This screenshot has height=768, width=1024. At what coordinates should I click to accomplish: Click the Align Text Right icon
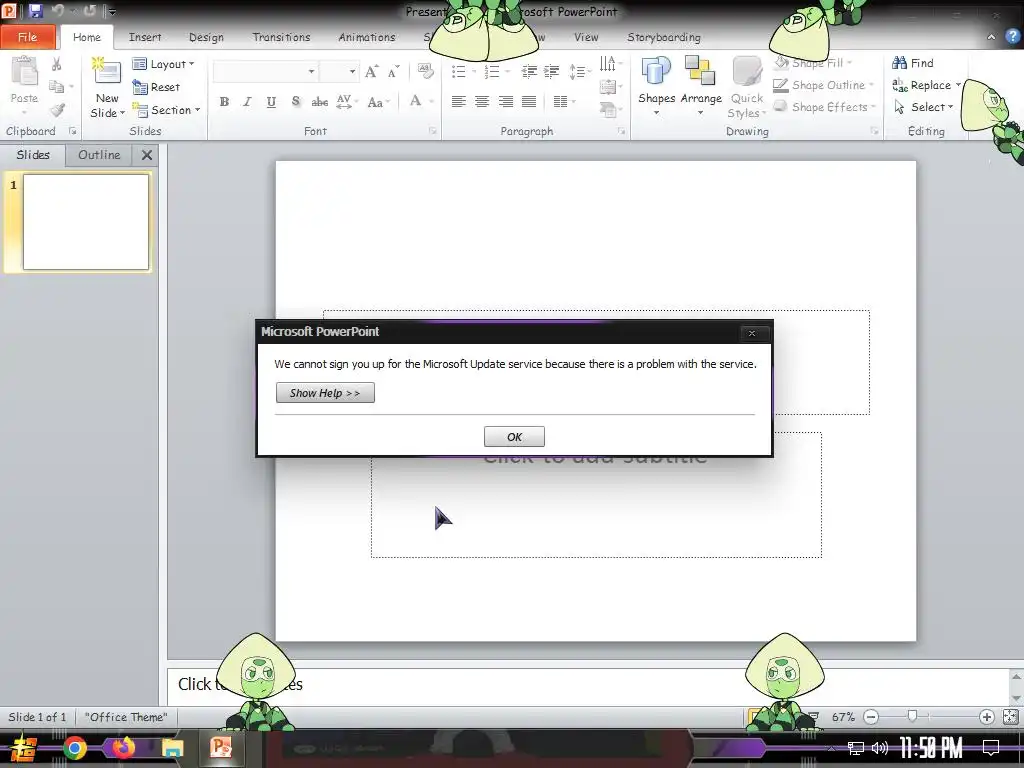pos(505,101)
